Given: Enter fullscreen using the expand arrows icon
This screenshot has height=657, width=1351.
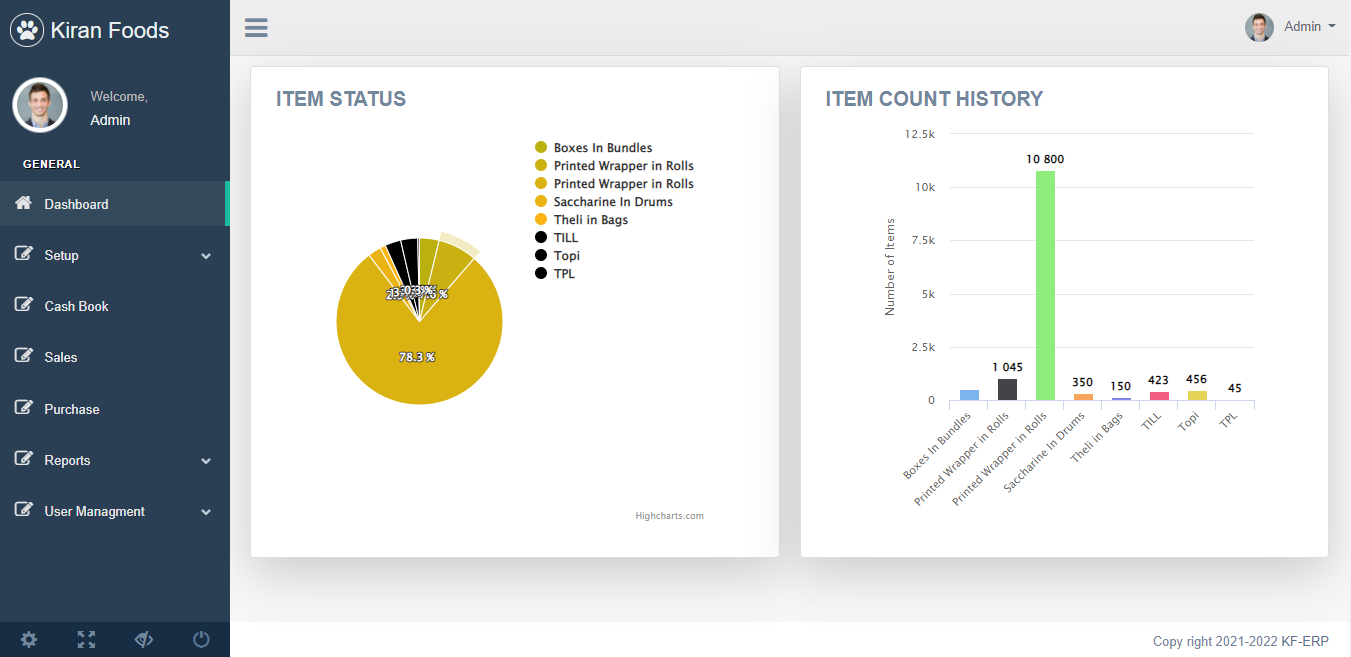Looking at the screenshot, I should tap(86, 639).
